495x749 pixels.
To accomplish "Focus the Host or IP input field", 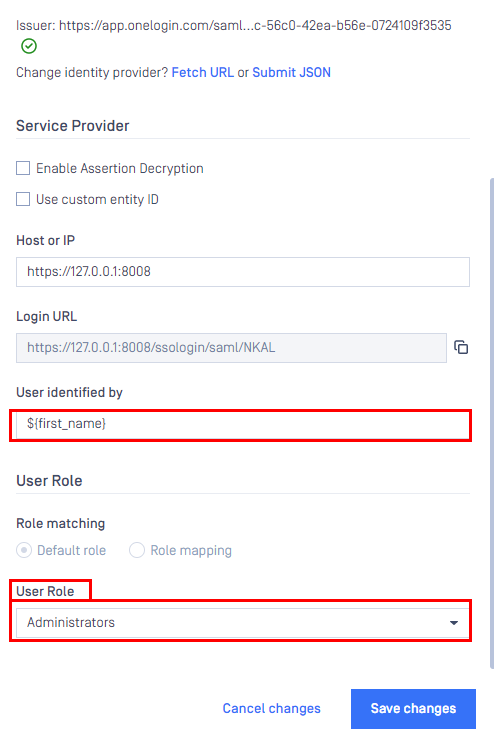I will pos(243,272).
